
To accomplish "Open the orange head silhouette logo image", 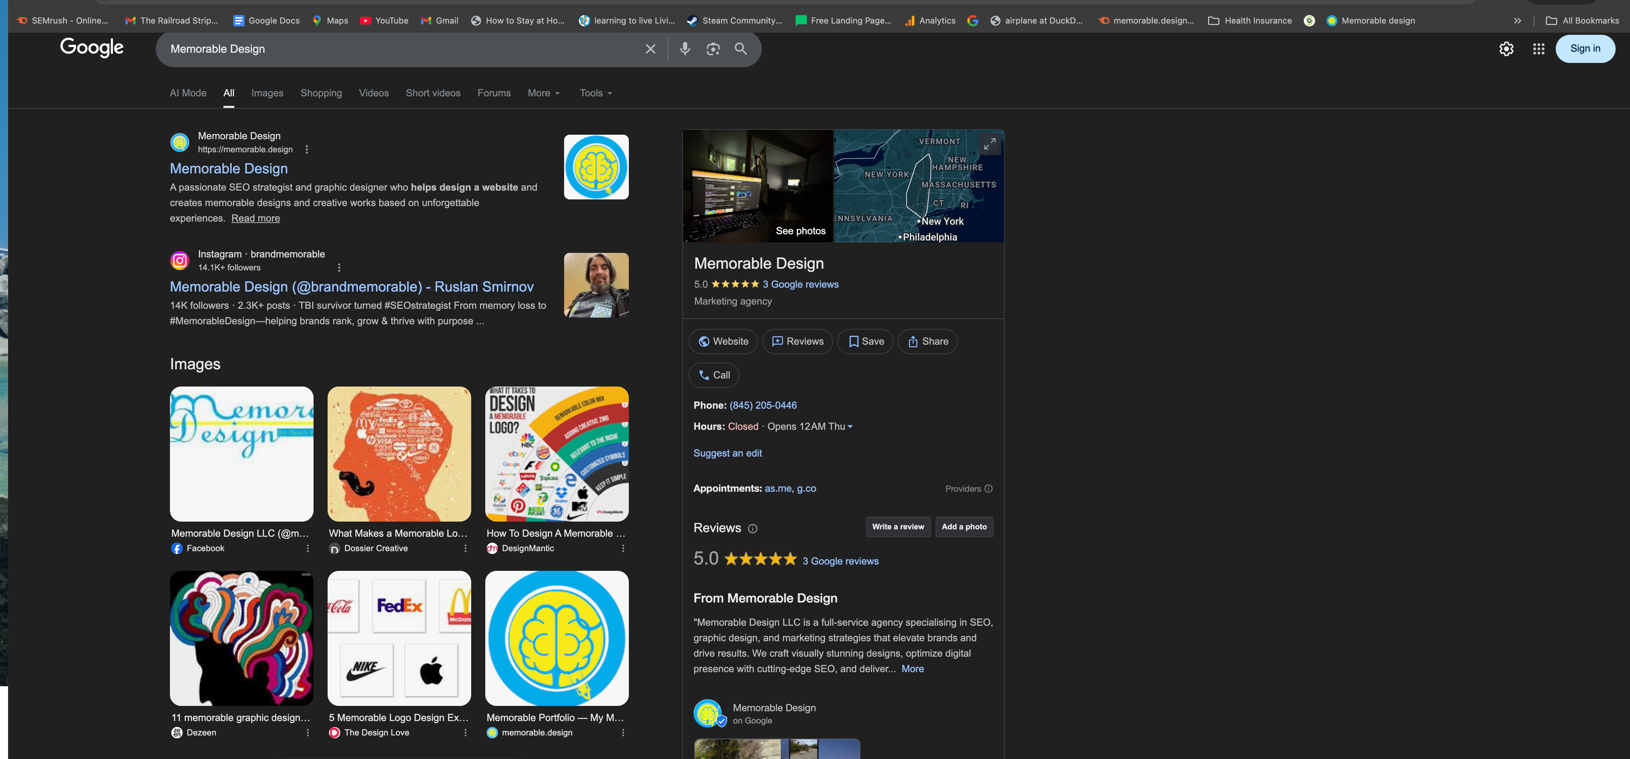I will click(399, 455).
